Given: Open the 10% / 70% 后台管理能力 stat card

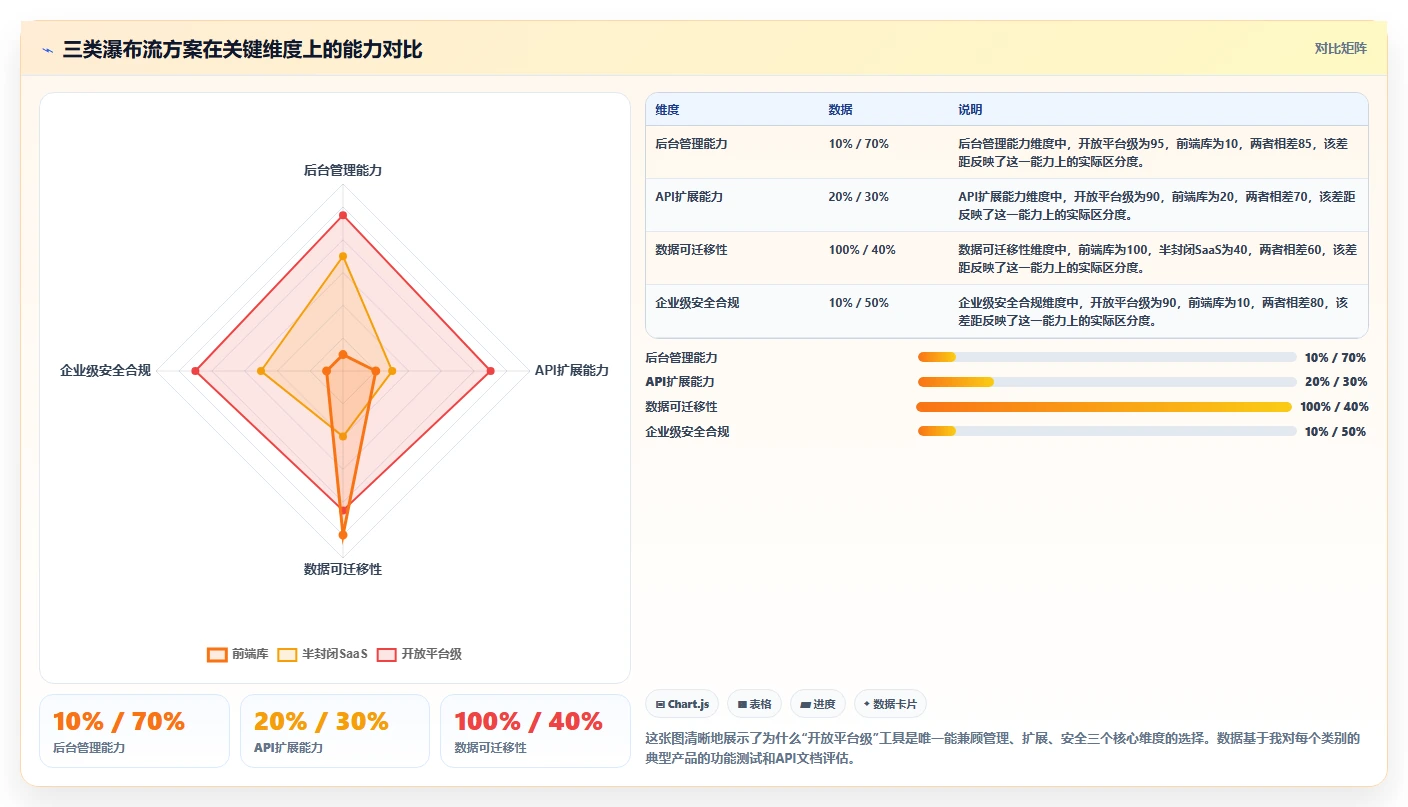Looking at the screenshot, I should (134, 731).
